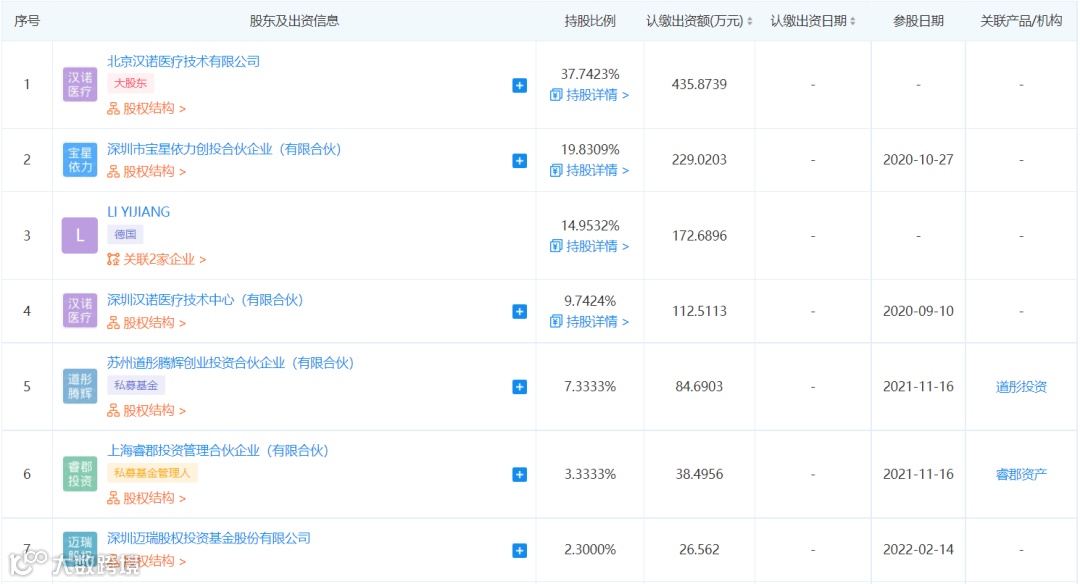Expand the plus icon for 苏州道彤腾辉创业投资合伙企业
Viewport: 1080px width, 584px height.
520,387
